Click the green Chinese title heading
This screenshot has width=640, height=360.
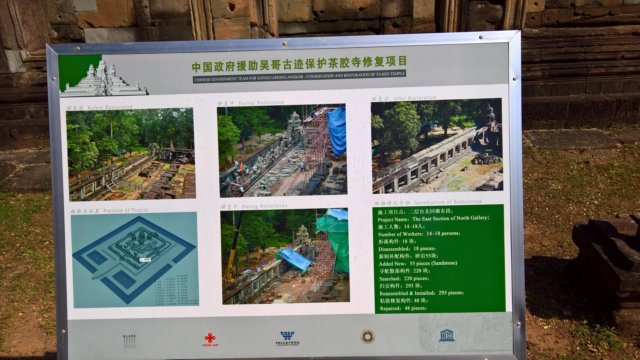click(300, 64)
